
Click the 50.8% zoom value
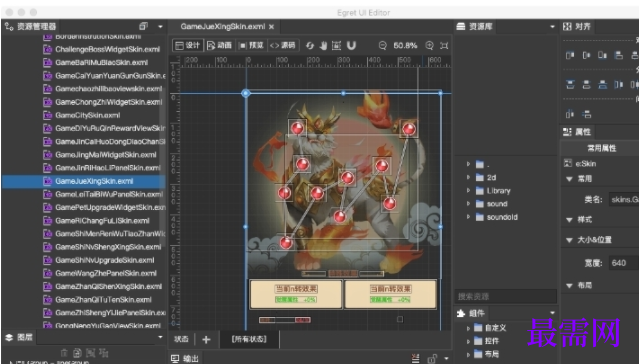(x=405, y=45)
